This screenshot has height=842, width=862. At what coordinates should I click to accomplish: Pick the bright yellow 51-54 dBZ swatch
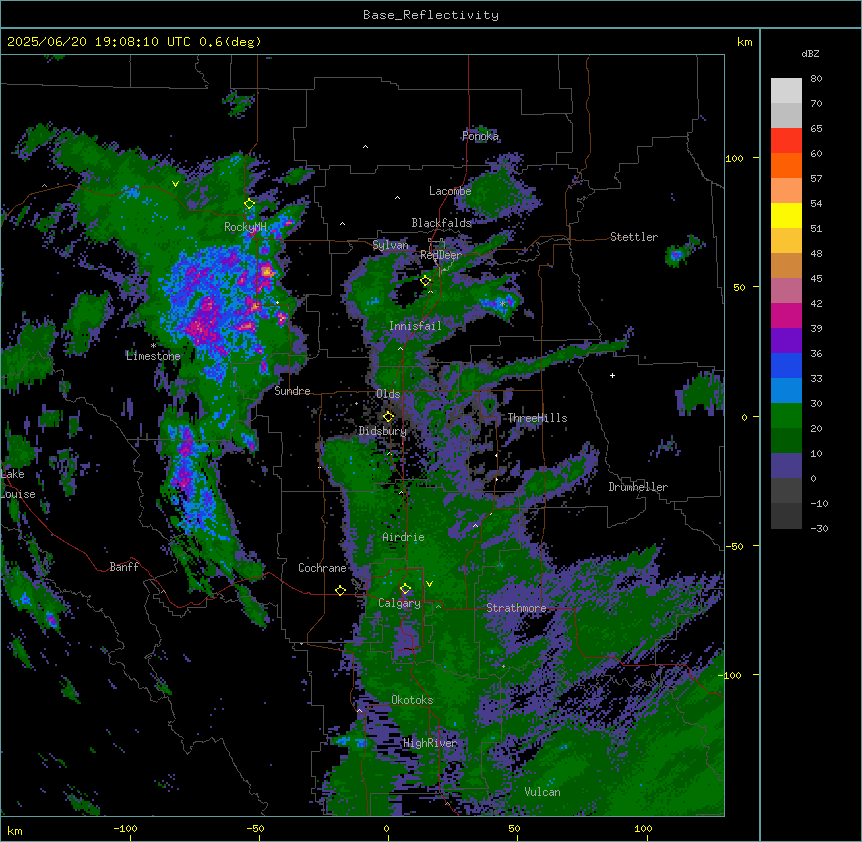click(x=786, y=215)
